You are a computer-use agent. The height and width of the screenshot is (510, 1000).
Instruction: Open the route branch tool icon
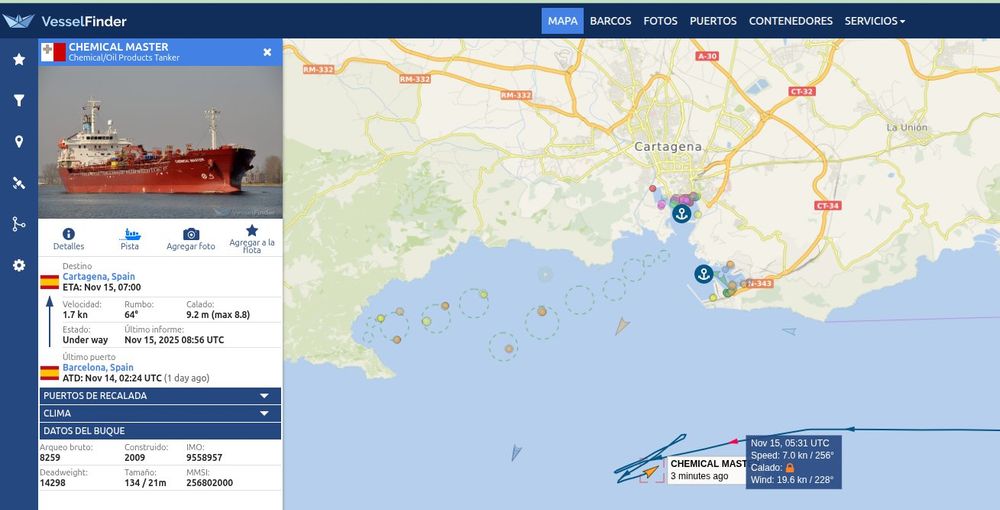tap(19, 224)
